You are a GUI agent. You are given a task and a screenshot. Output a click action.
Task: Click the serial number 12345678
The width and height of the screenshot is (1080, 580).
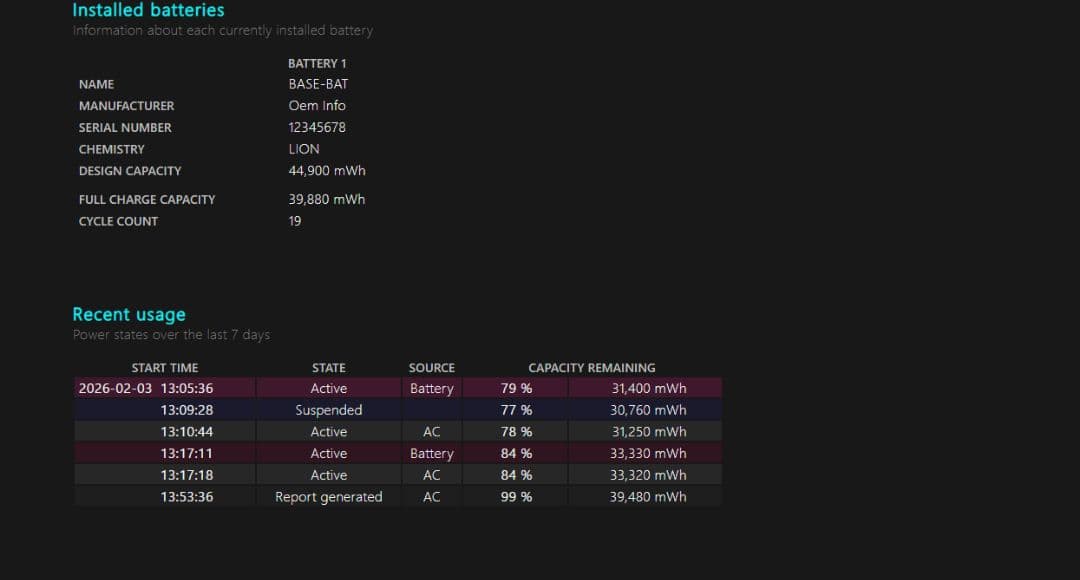pyautogui.click(x=317, y=127)
